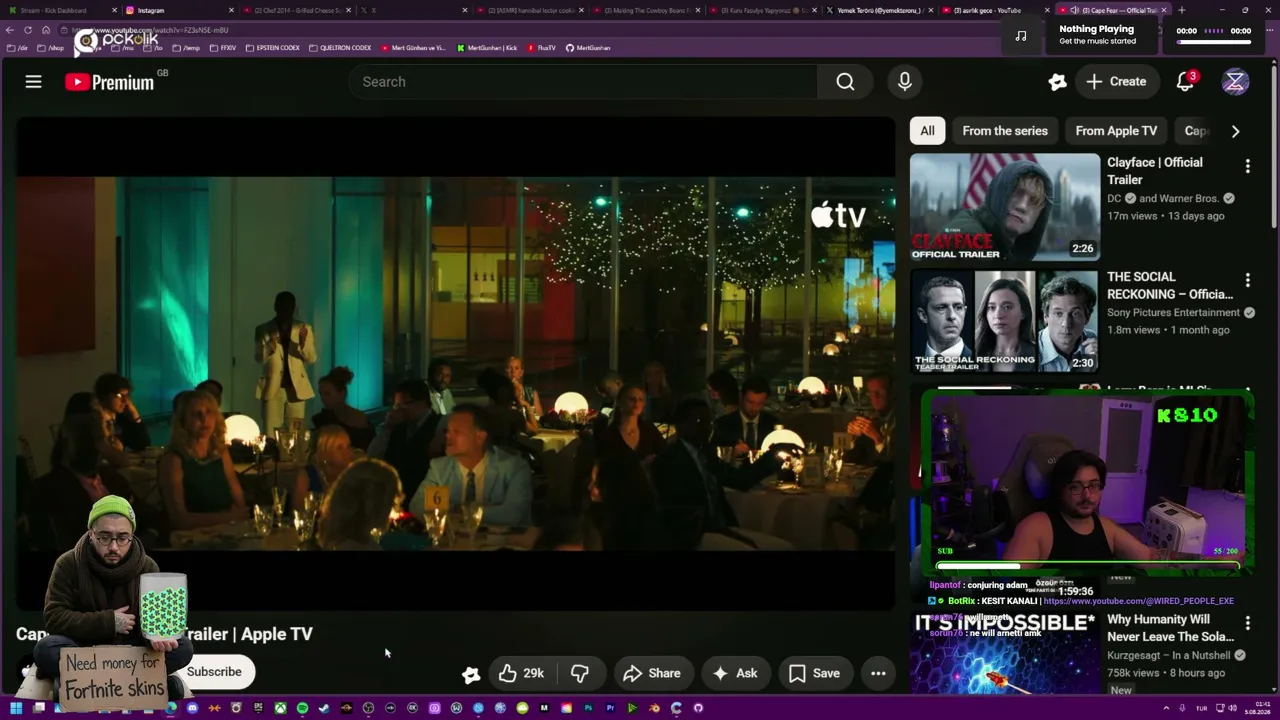The image size is (1280, 720).
Task: Open YouTube notifications bell
Action: [x=1185, y=82]
